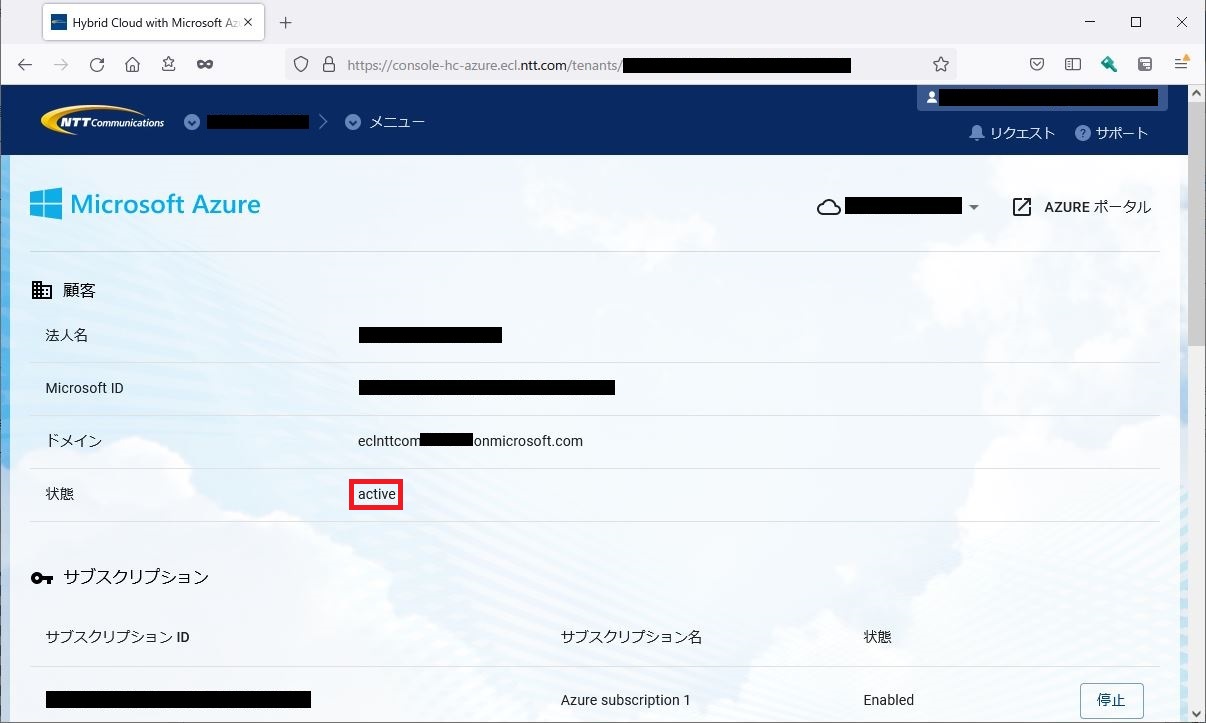Click the Enabled status cell

point(889,700)
